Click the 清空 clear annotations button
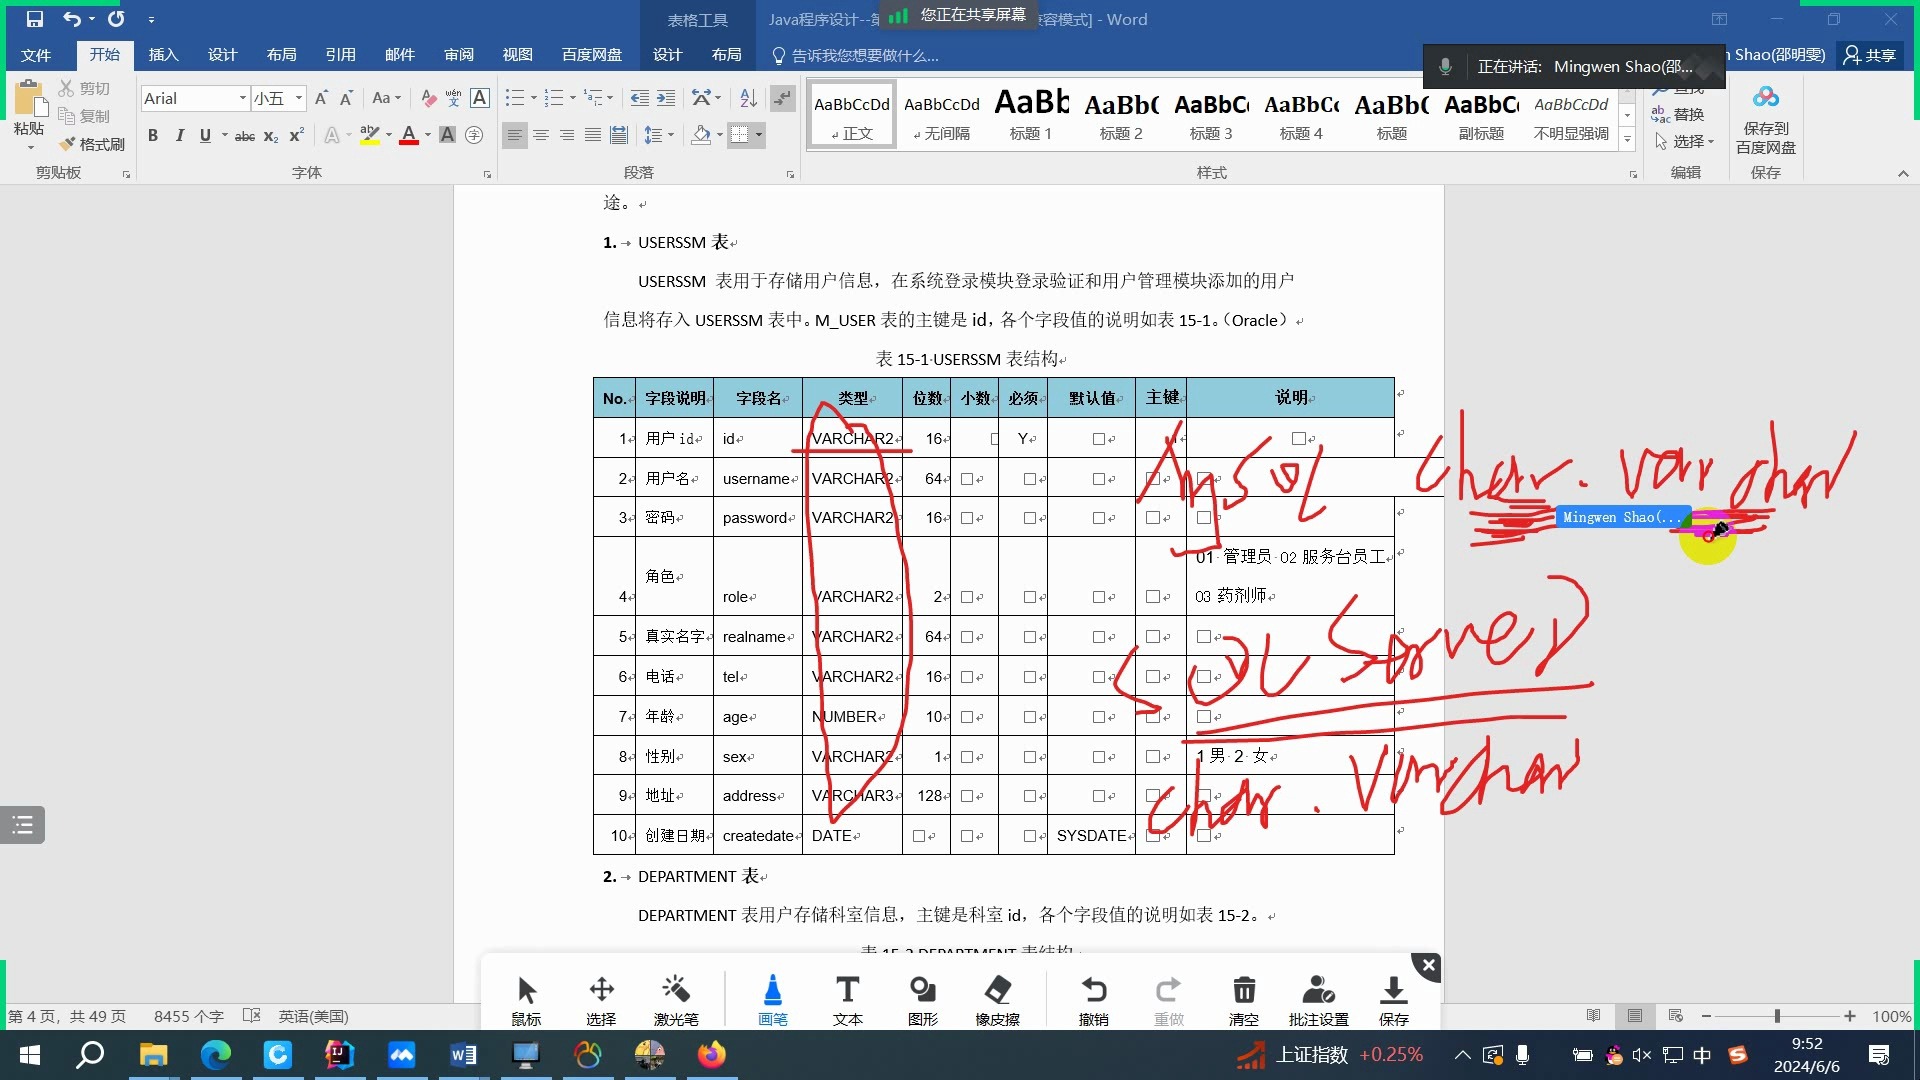Screen dimensions: 1920x1080 (1242, 1000)
